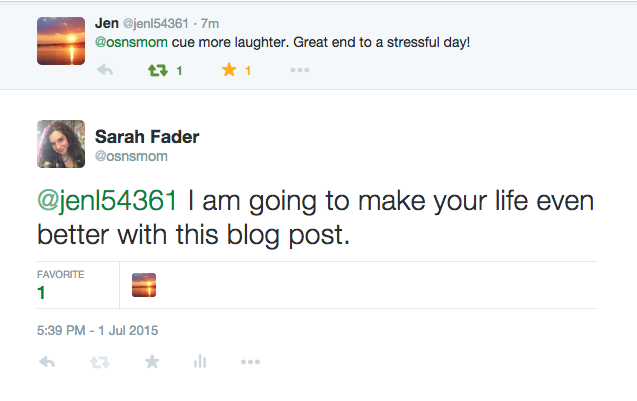Favorite Sarah Fader's tweet with the star
Screen dimensions: 637x401
tap(151, 362)
